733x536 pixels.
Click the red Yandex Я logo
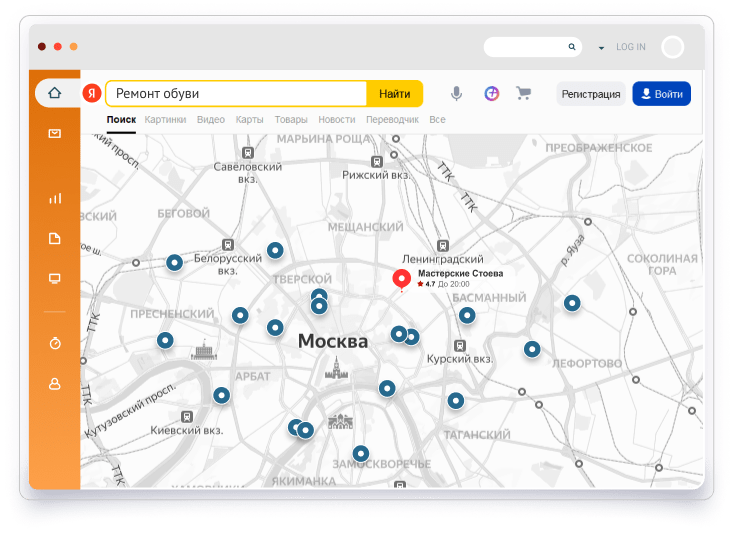(x=92, y=93)
